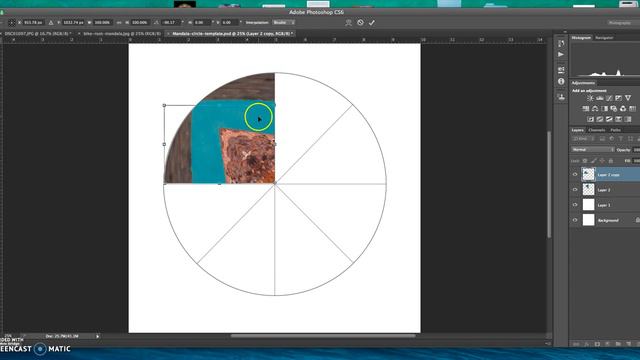Cancel the transform in options bar
The height and width of the screenshot is (360, 640).
pyautogui.click(x=360, y=22)
